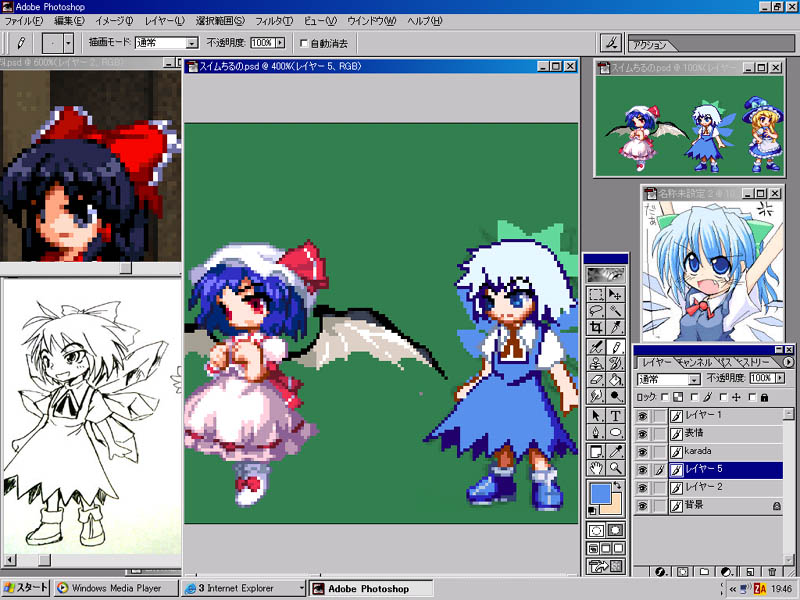Viewport: 800px width, 600px height.
Task: Select the Lasso tool
Action: click(x=595, y=311)
